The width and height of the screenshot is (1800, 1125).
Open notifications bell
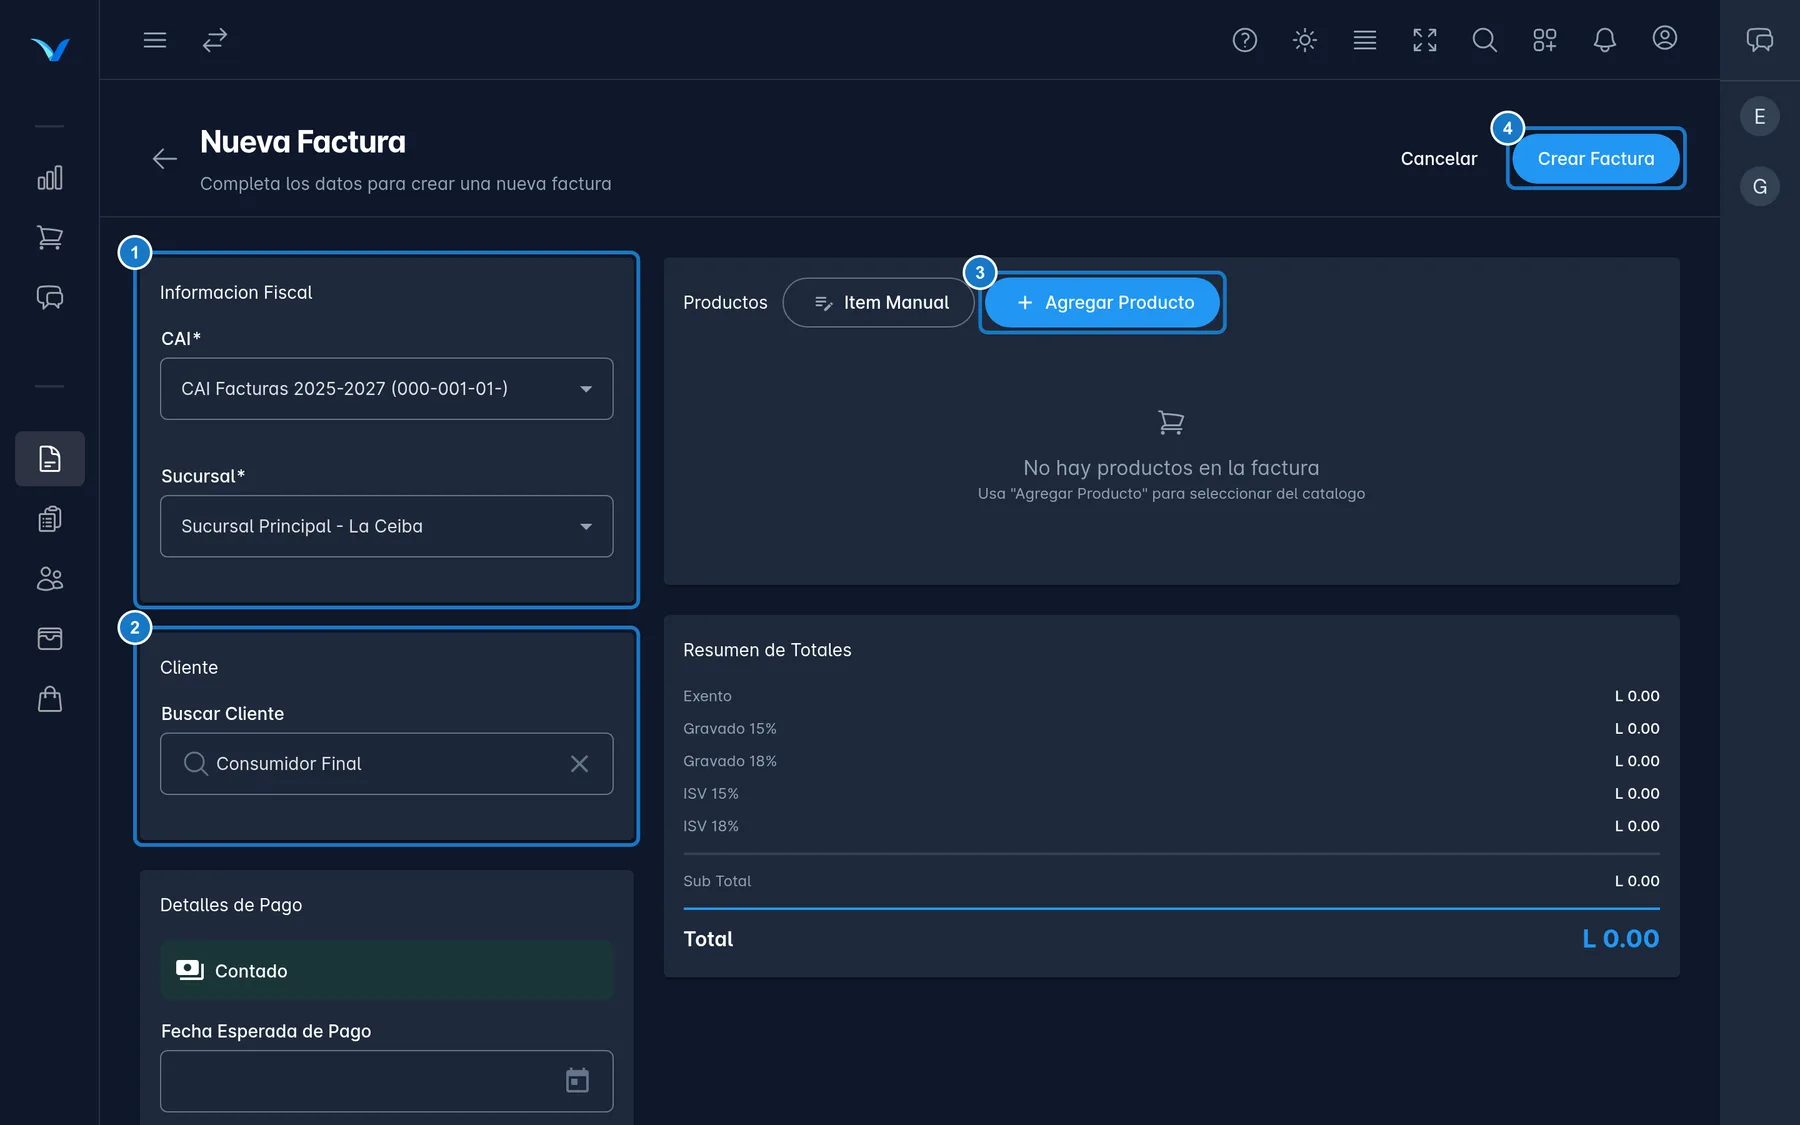pyautogui.click(x=1605, y=40)
